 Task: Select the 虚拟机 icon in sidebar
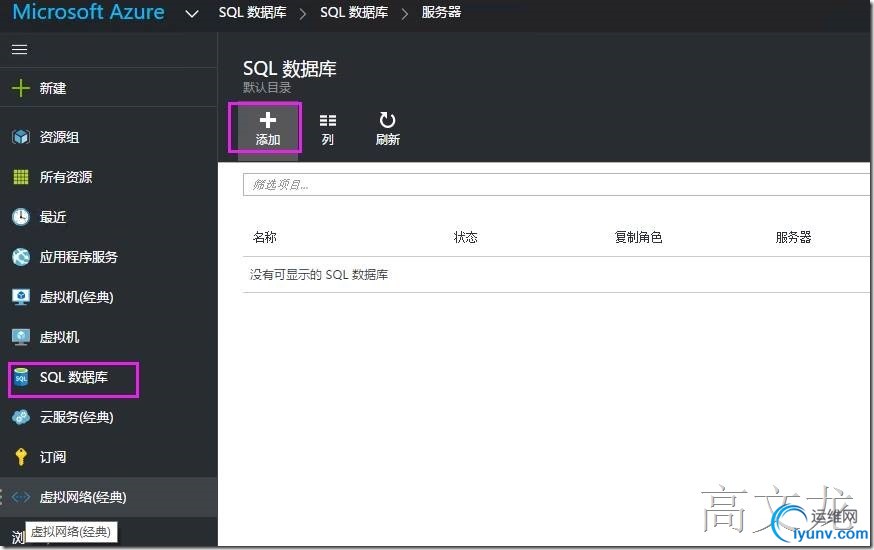coord(21,337)
